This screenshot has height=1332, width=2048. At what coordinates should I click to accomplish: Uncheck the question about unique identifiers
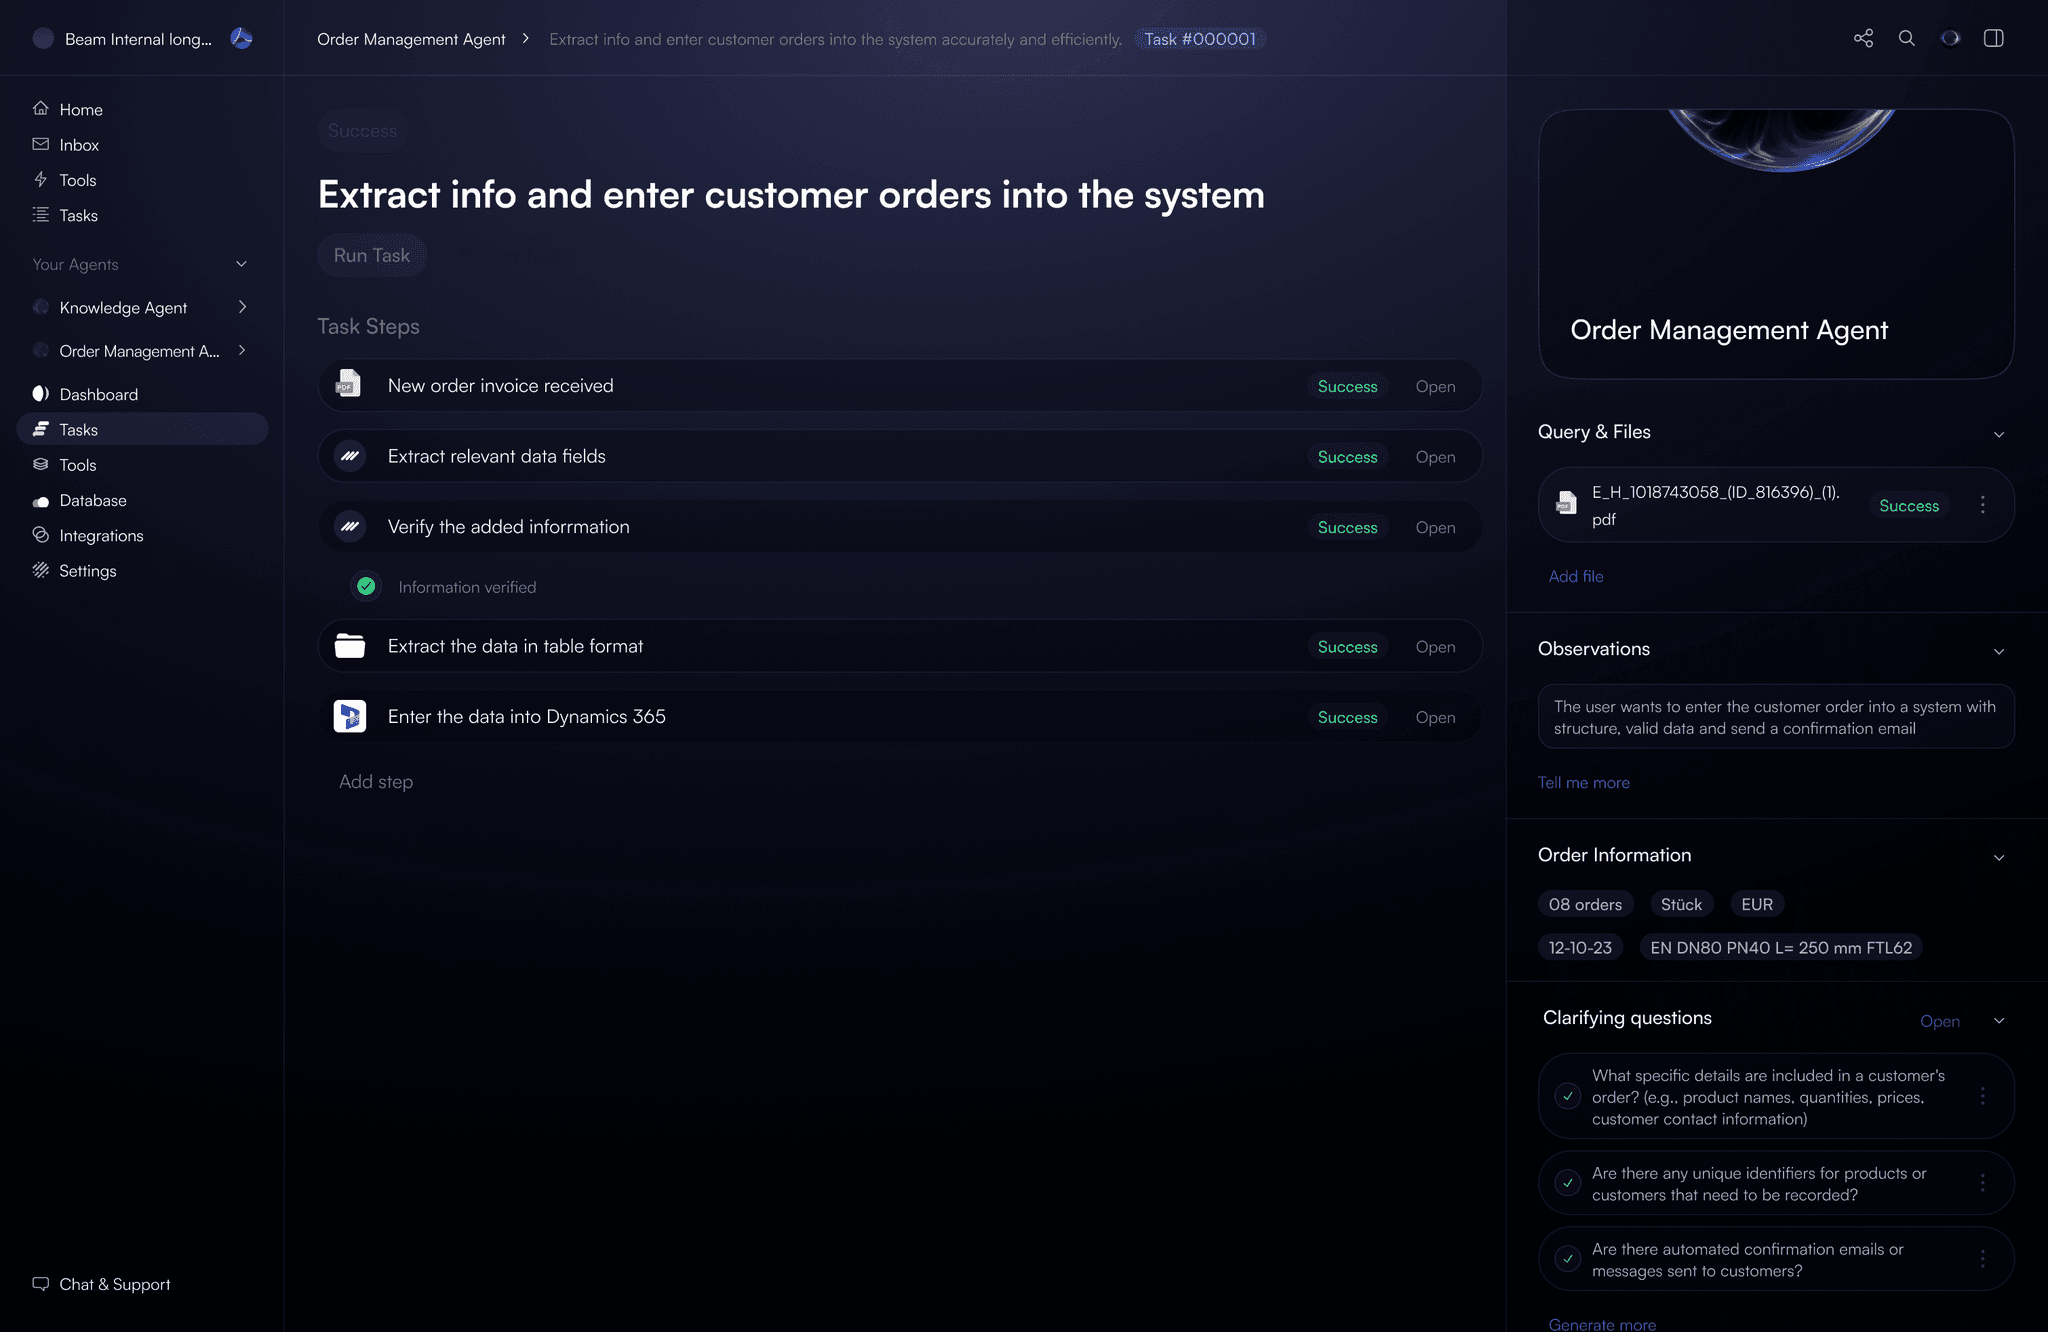1567,1182
